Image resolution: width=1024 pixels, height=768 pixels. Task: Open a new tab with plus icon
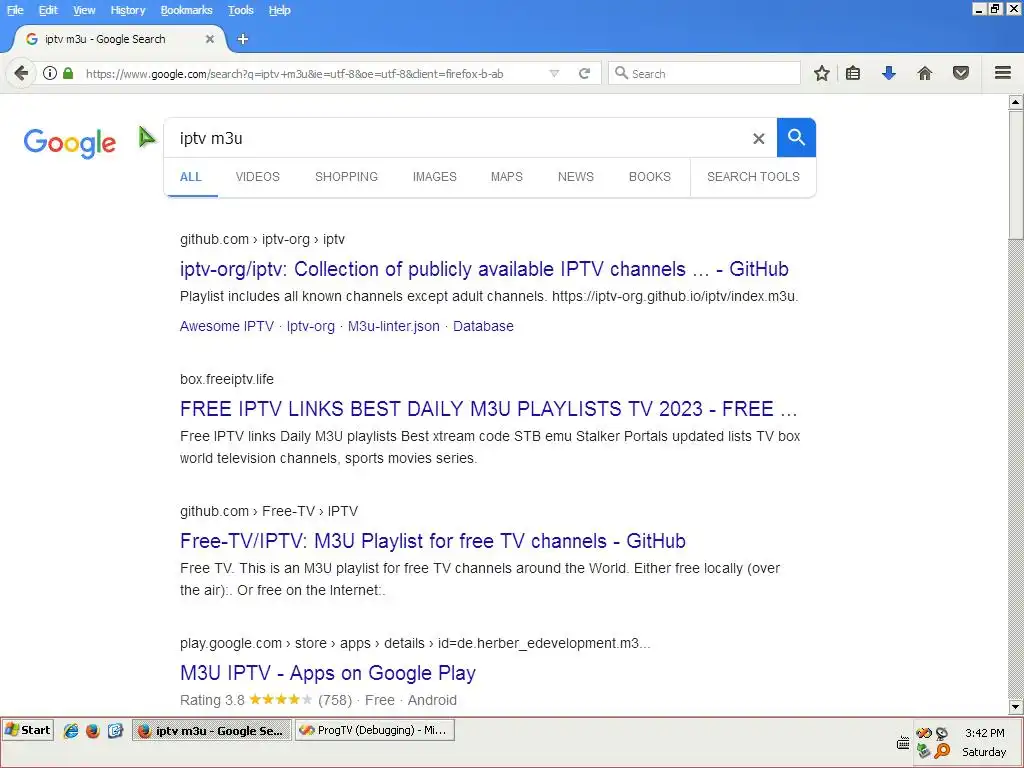242,39
